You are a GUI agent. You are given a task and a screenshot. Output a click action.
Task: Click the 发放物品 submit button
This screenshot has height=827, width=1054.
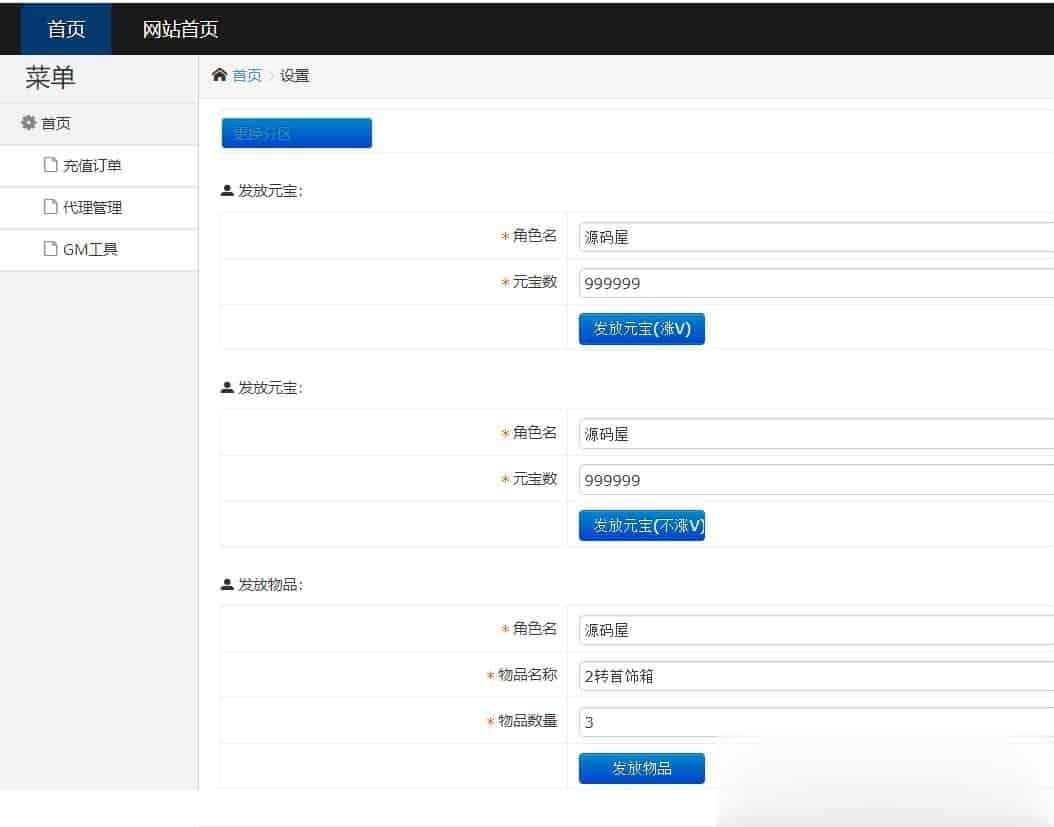coord(641,769)
